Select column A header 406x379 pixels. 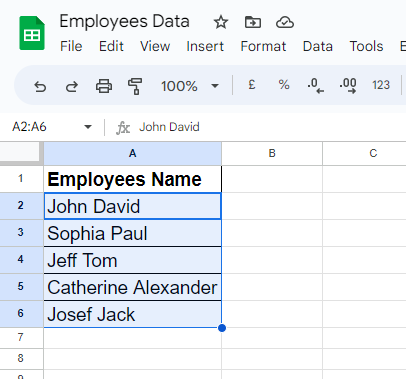(133, 153)
